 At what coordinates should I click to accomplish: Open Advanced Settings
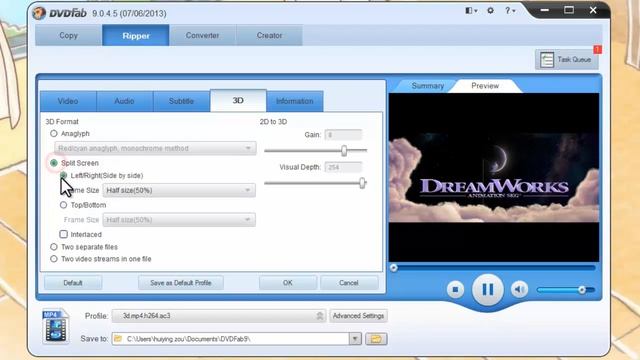tap(358, 316)
